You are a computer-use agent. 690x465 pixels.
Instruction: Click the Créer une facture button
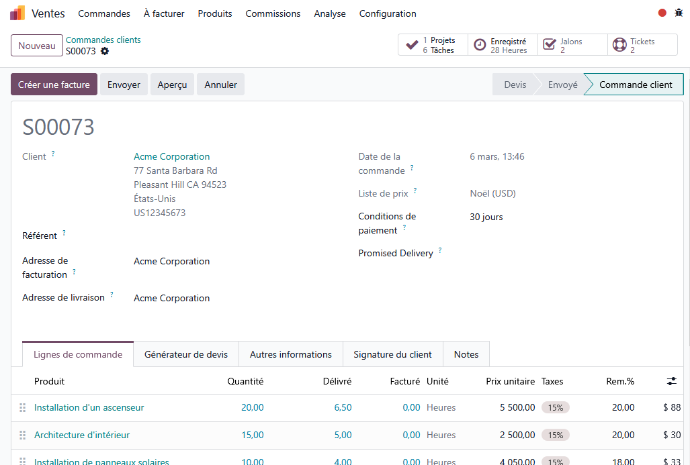click(x=54, y=85)
